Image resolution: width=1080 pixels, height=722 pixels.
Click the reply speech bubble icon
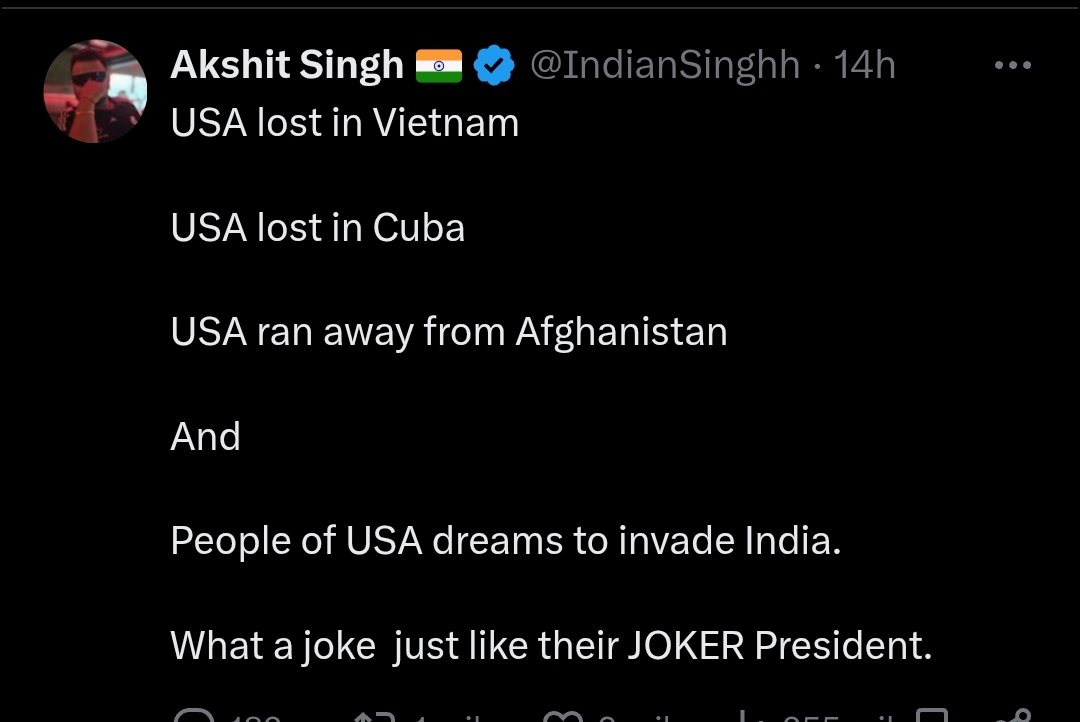pyautogui.click(x=193, y=716)
